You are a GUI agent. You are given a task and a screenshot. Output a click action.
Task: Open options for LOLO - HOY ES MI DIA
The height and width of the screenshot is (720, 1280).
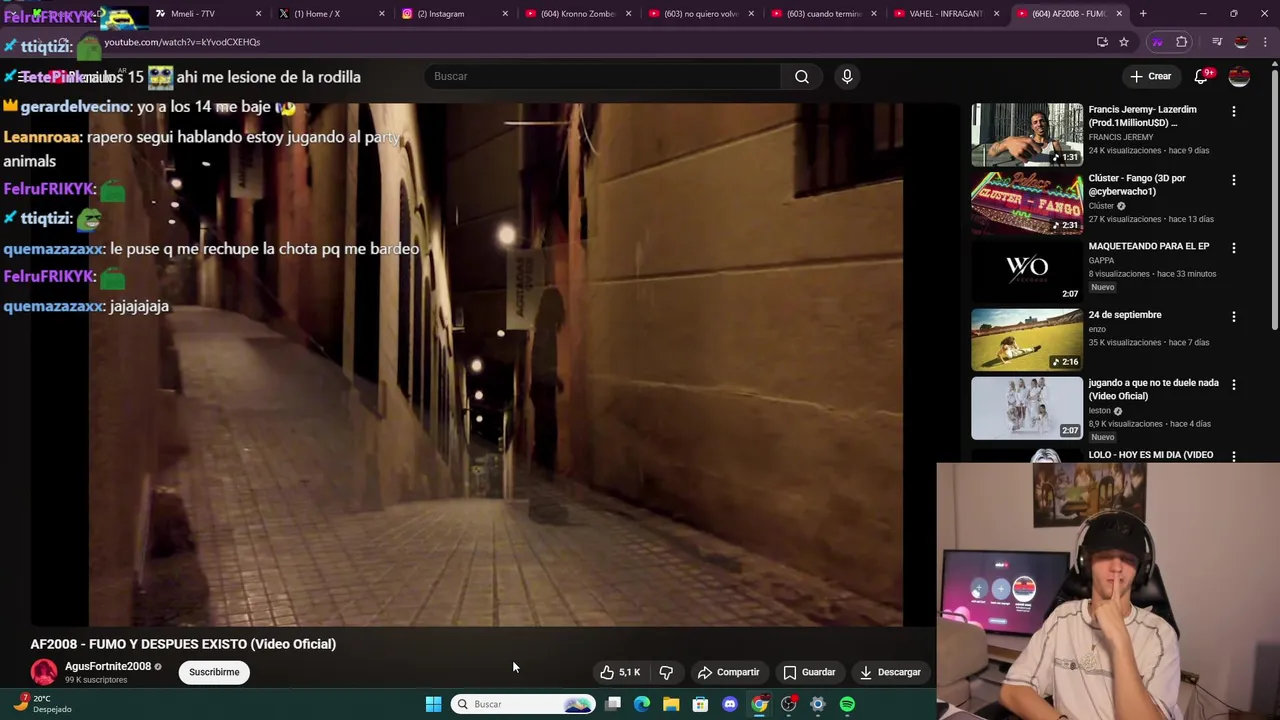point(1234,455)
